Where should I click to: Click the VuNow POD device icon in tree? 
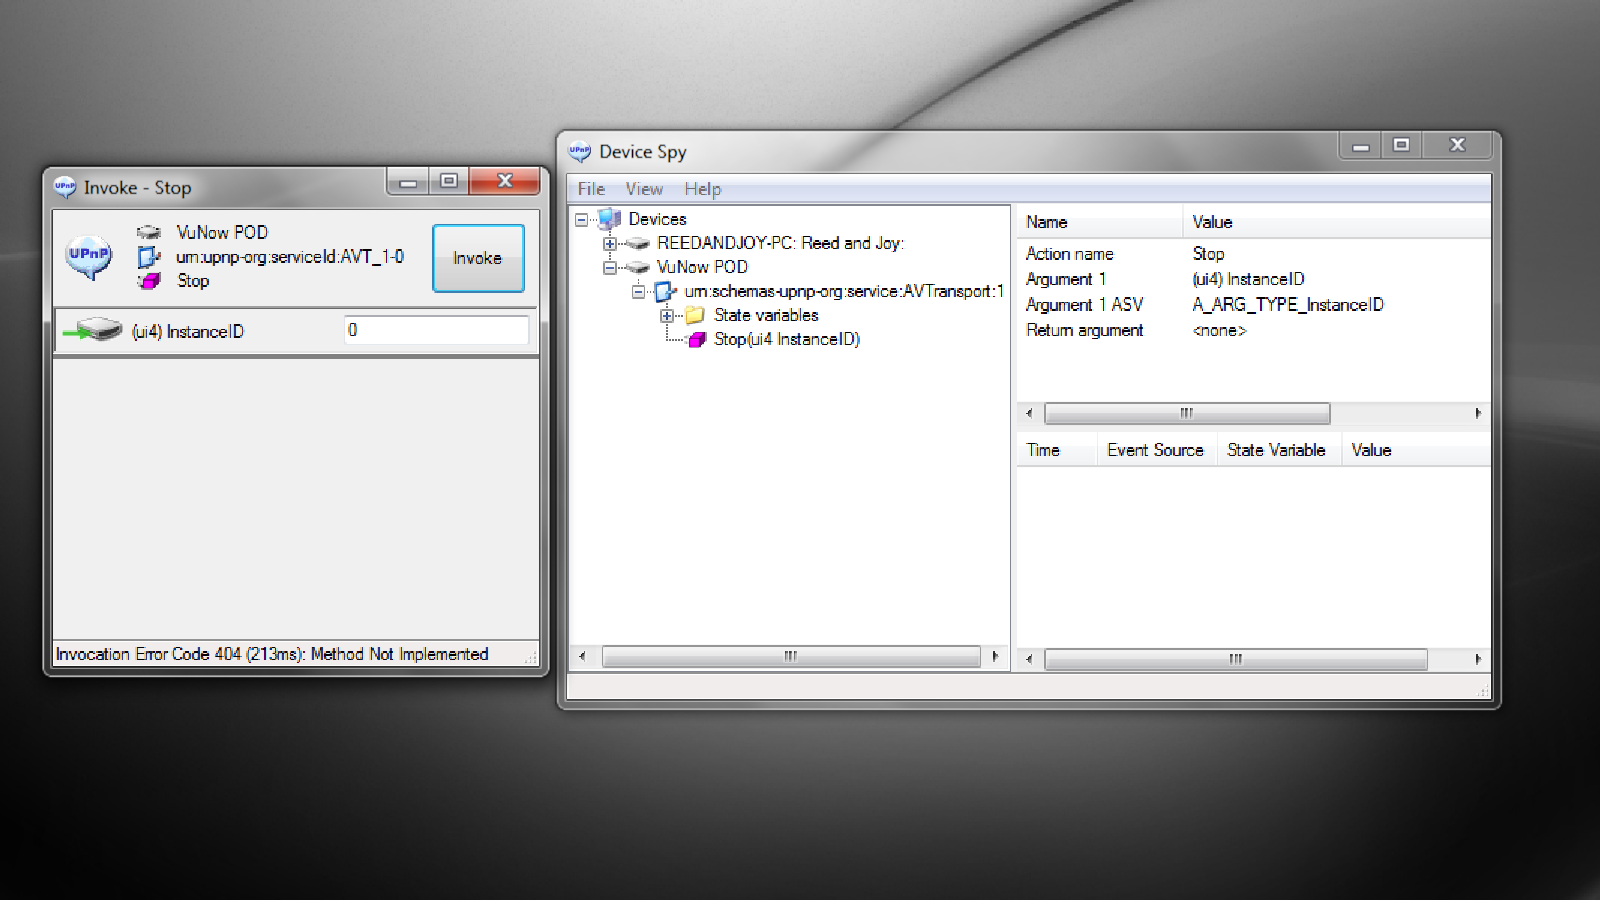click(x=637, y=267)
